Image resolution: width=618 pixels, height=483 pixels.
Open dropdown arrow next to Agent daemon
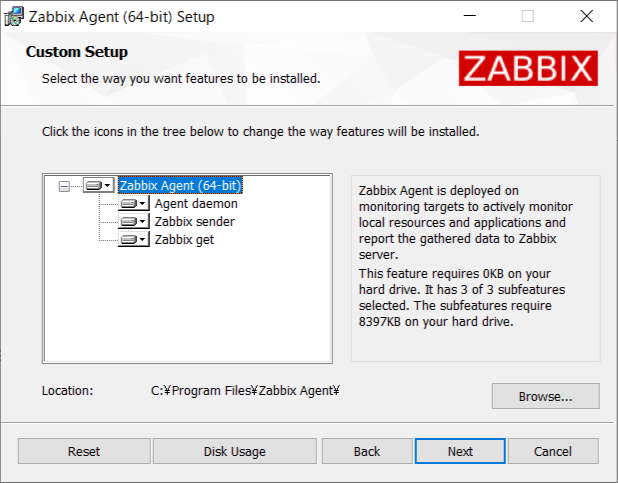tap(143, 204)
